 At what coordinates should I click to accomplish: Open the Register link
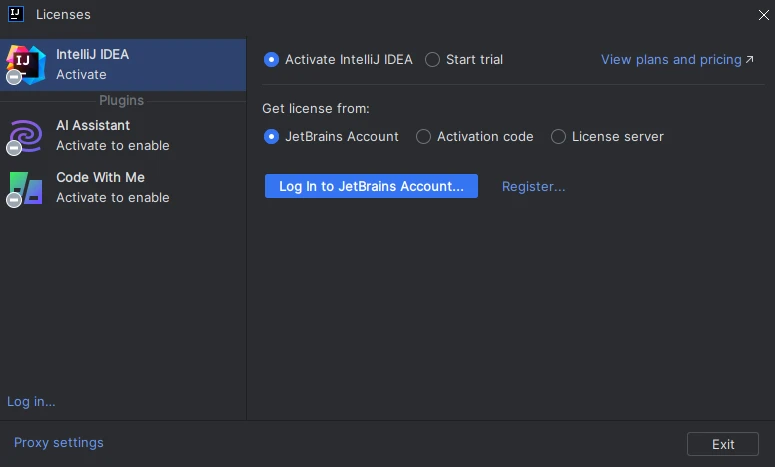click(x=533, y=187)
